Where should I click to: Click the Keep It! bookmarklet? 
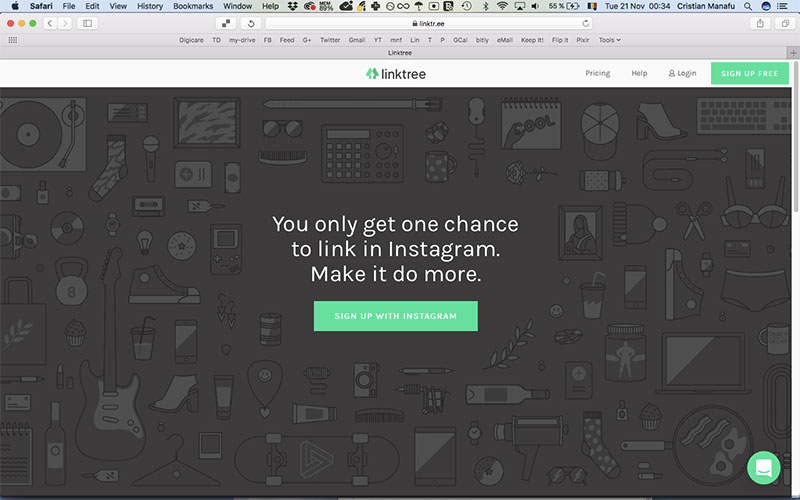coord(532,40)
